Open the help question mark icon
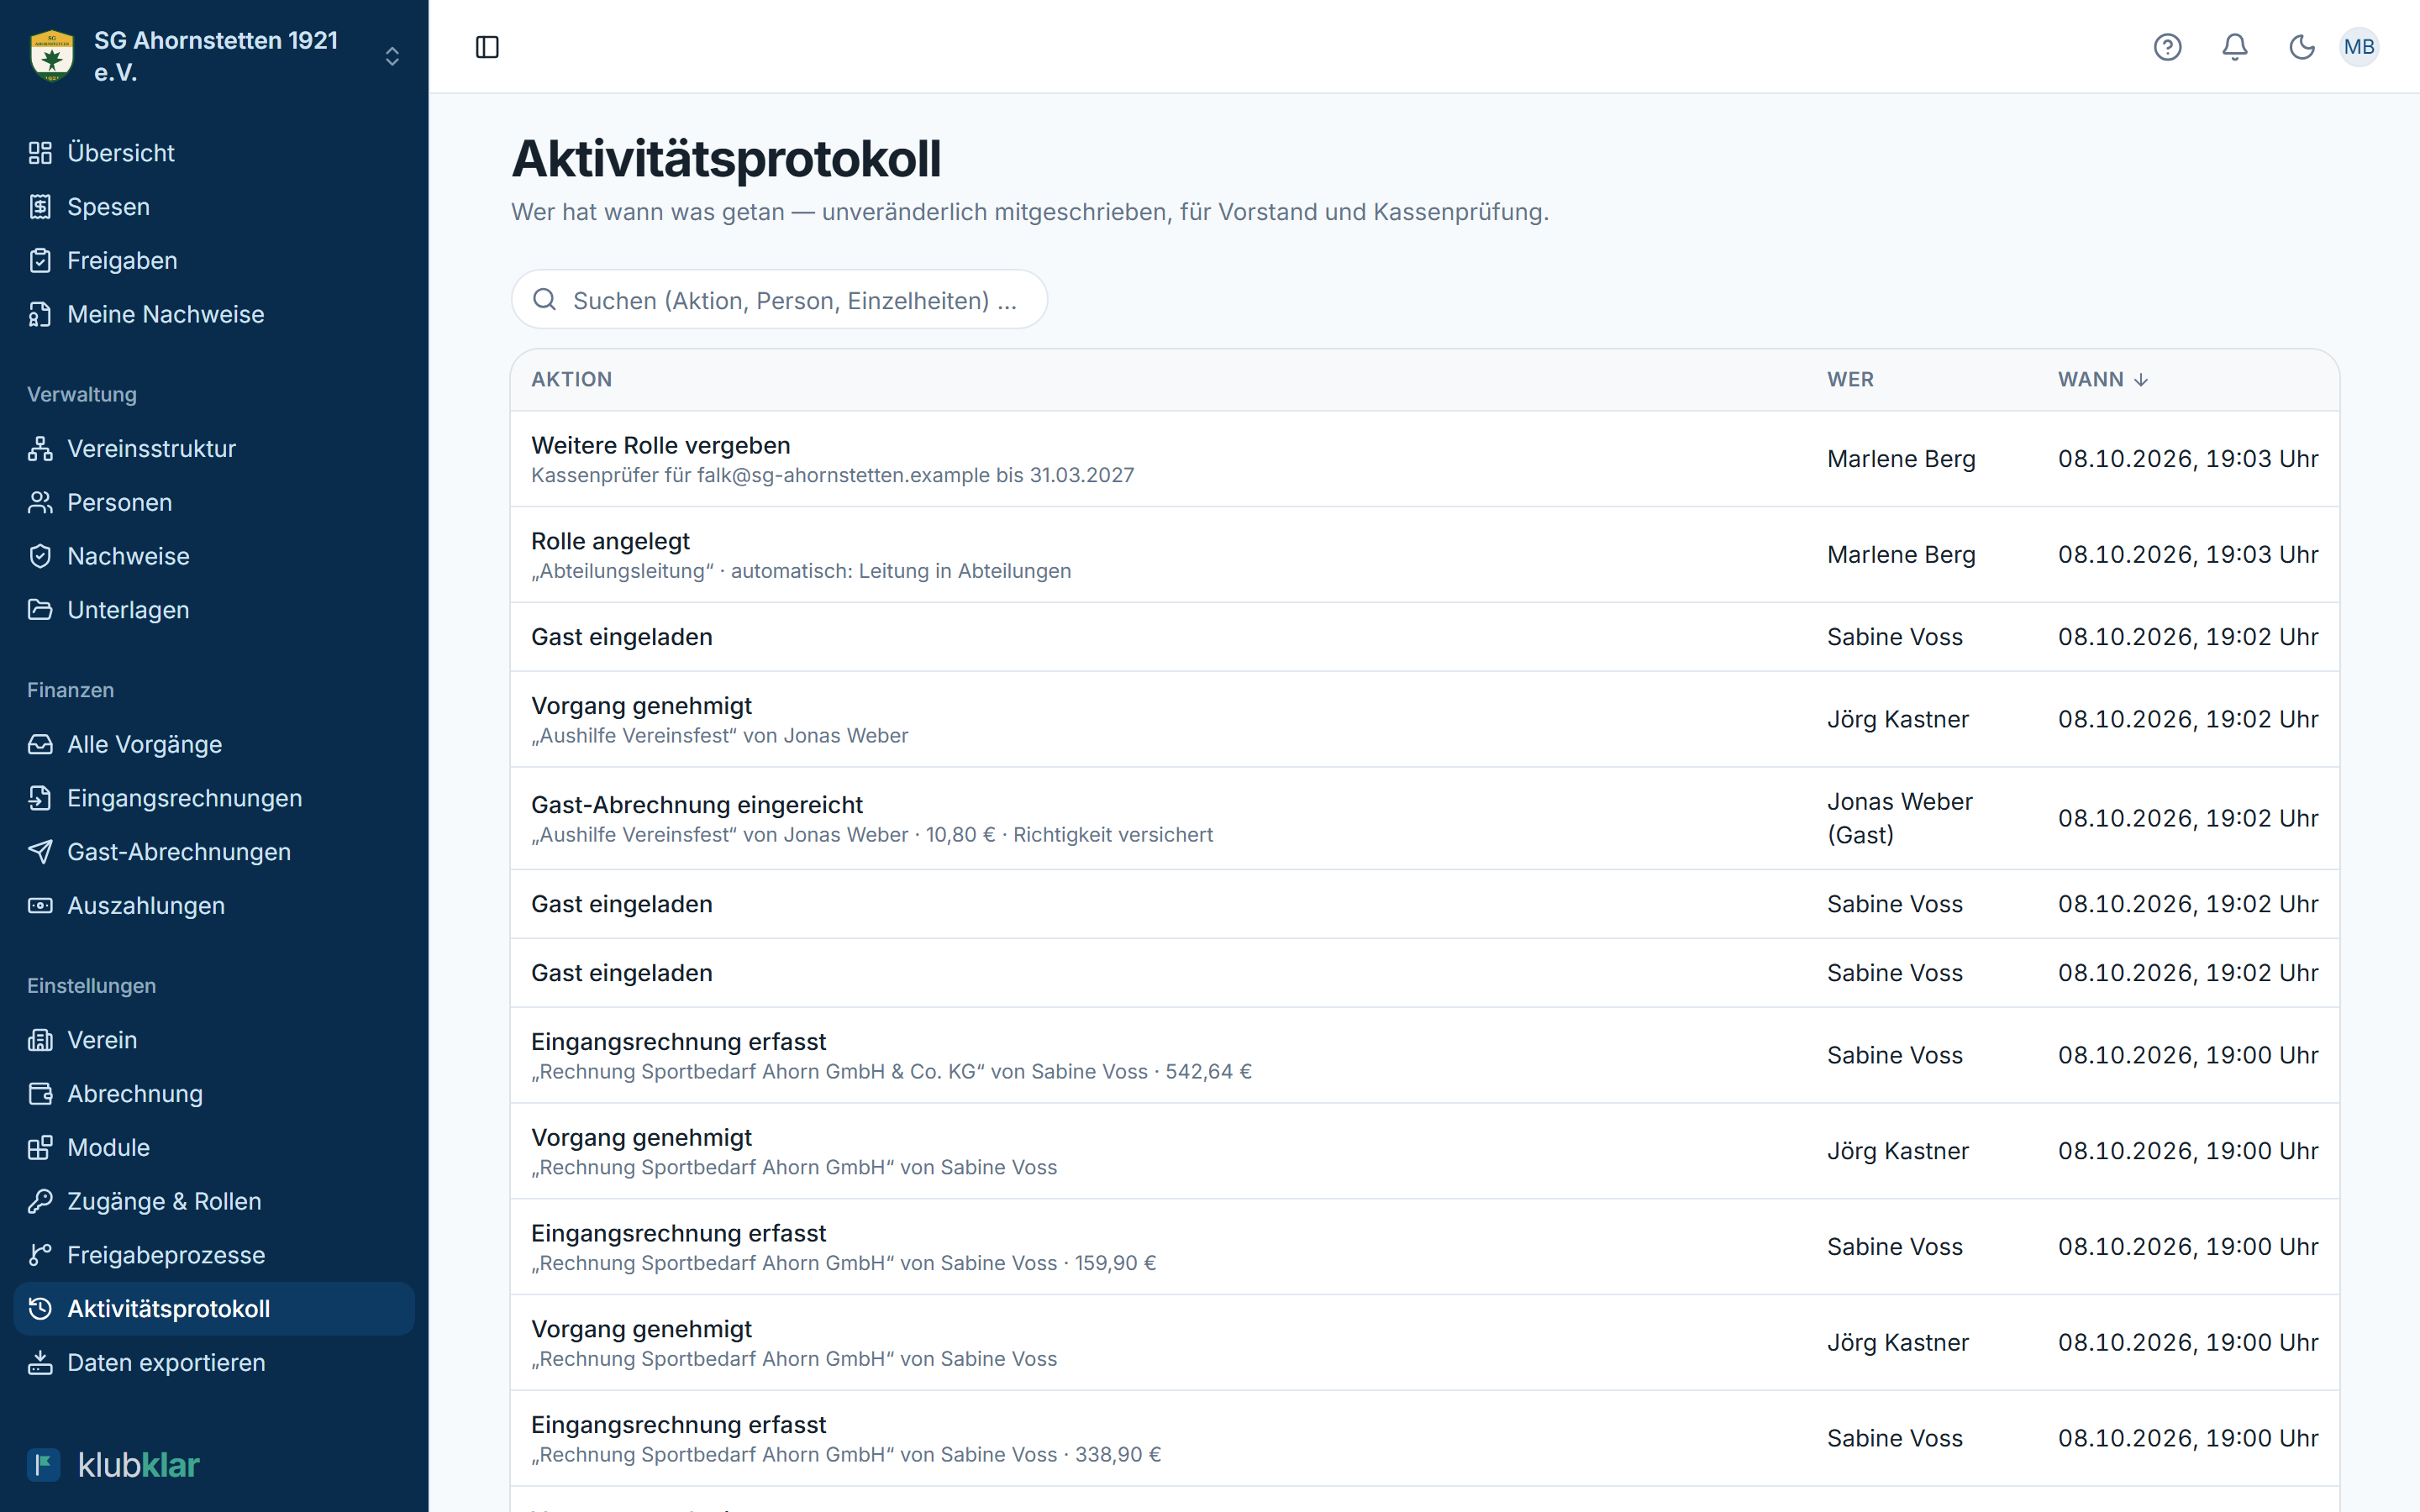The width and height of the screenshot is (2420, 1512). coord(2167,47)
